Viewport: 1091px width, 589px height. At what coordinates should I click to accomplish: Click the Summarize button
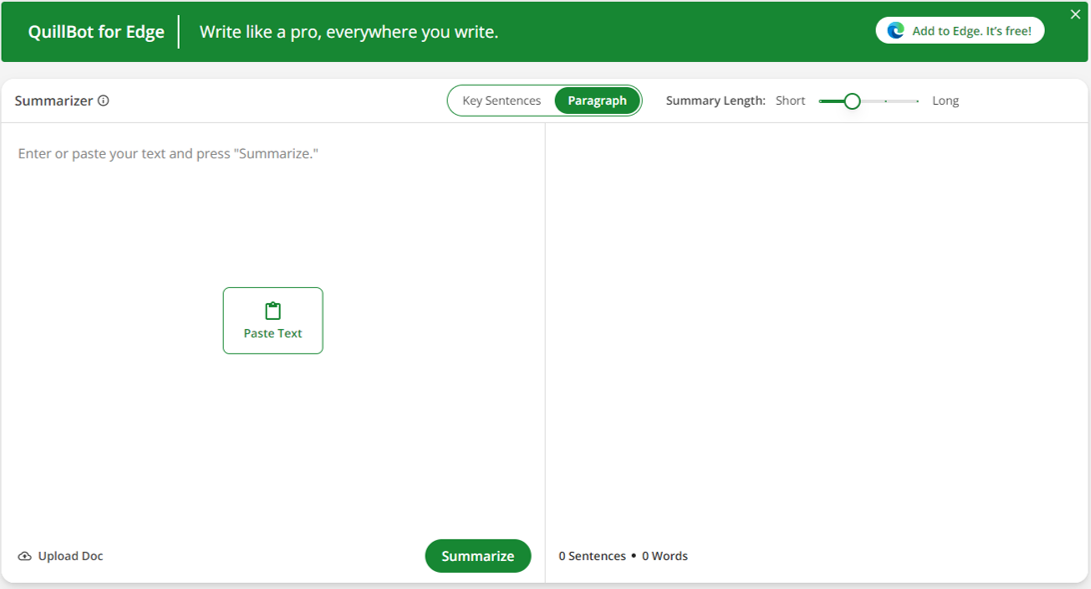[x=478, y=556]
